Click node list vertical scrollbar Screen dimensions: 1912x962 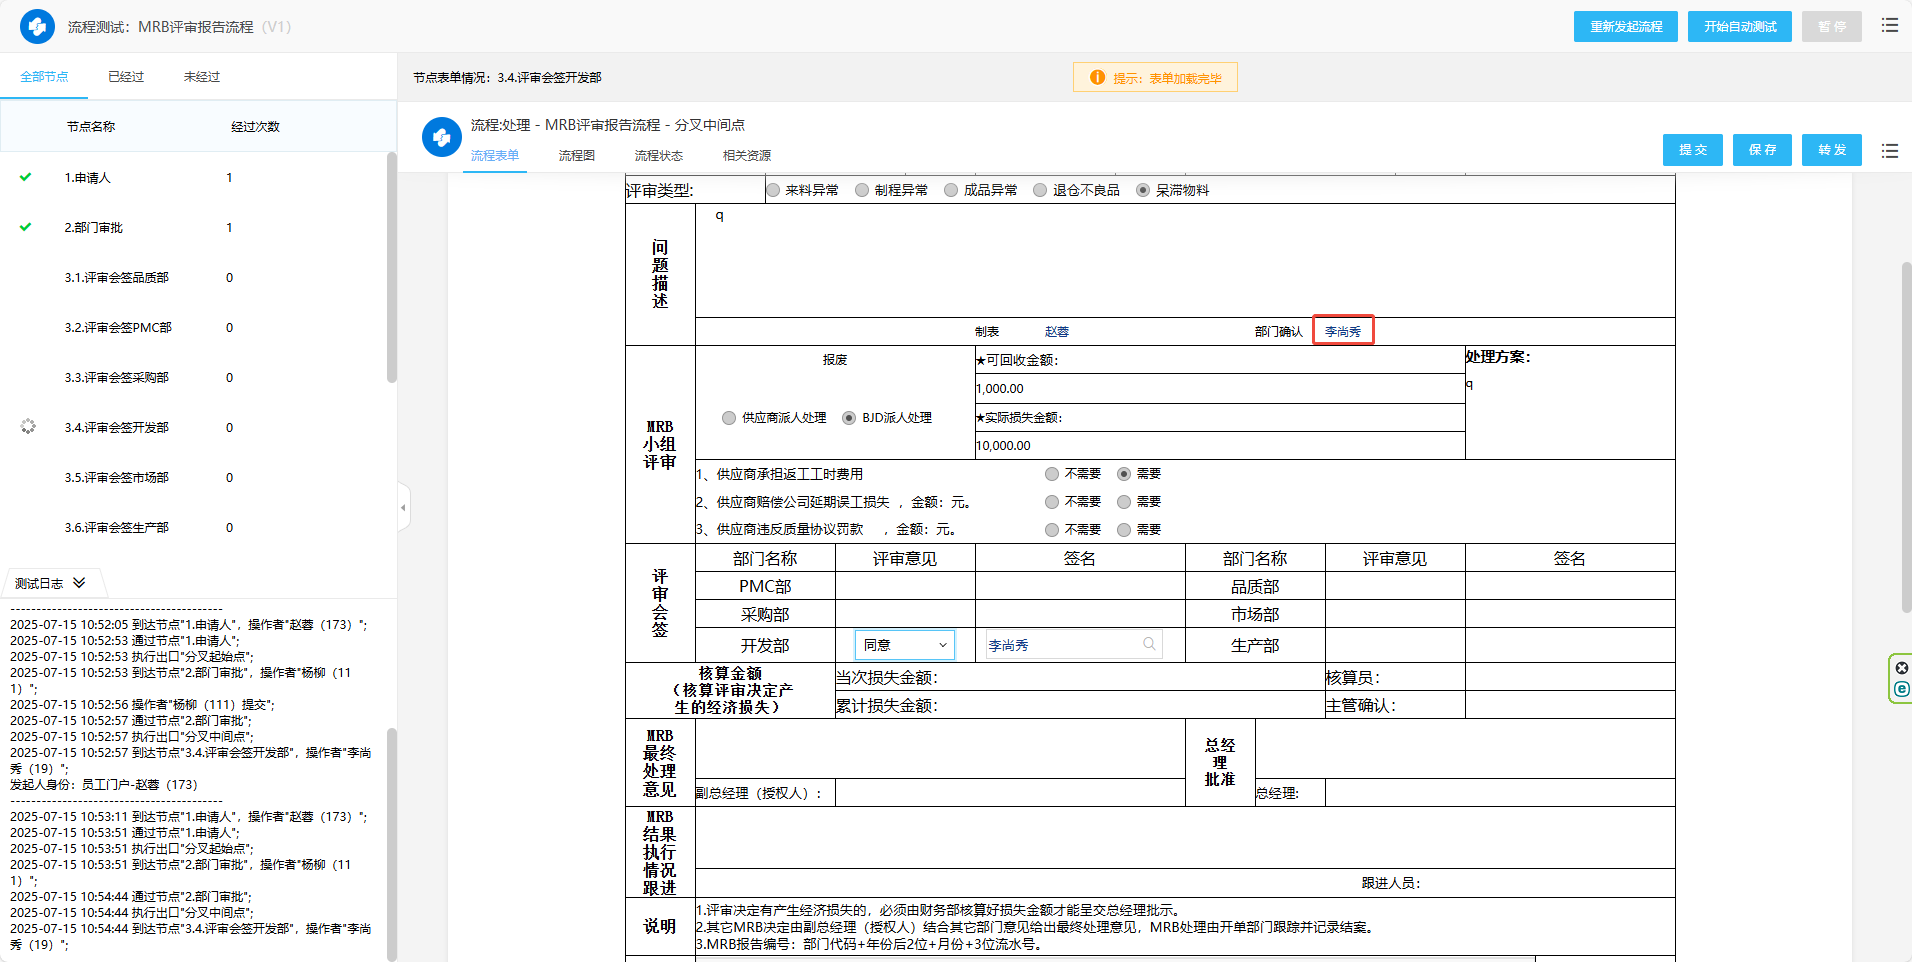[x=392, y=267]
